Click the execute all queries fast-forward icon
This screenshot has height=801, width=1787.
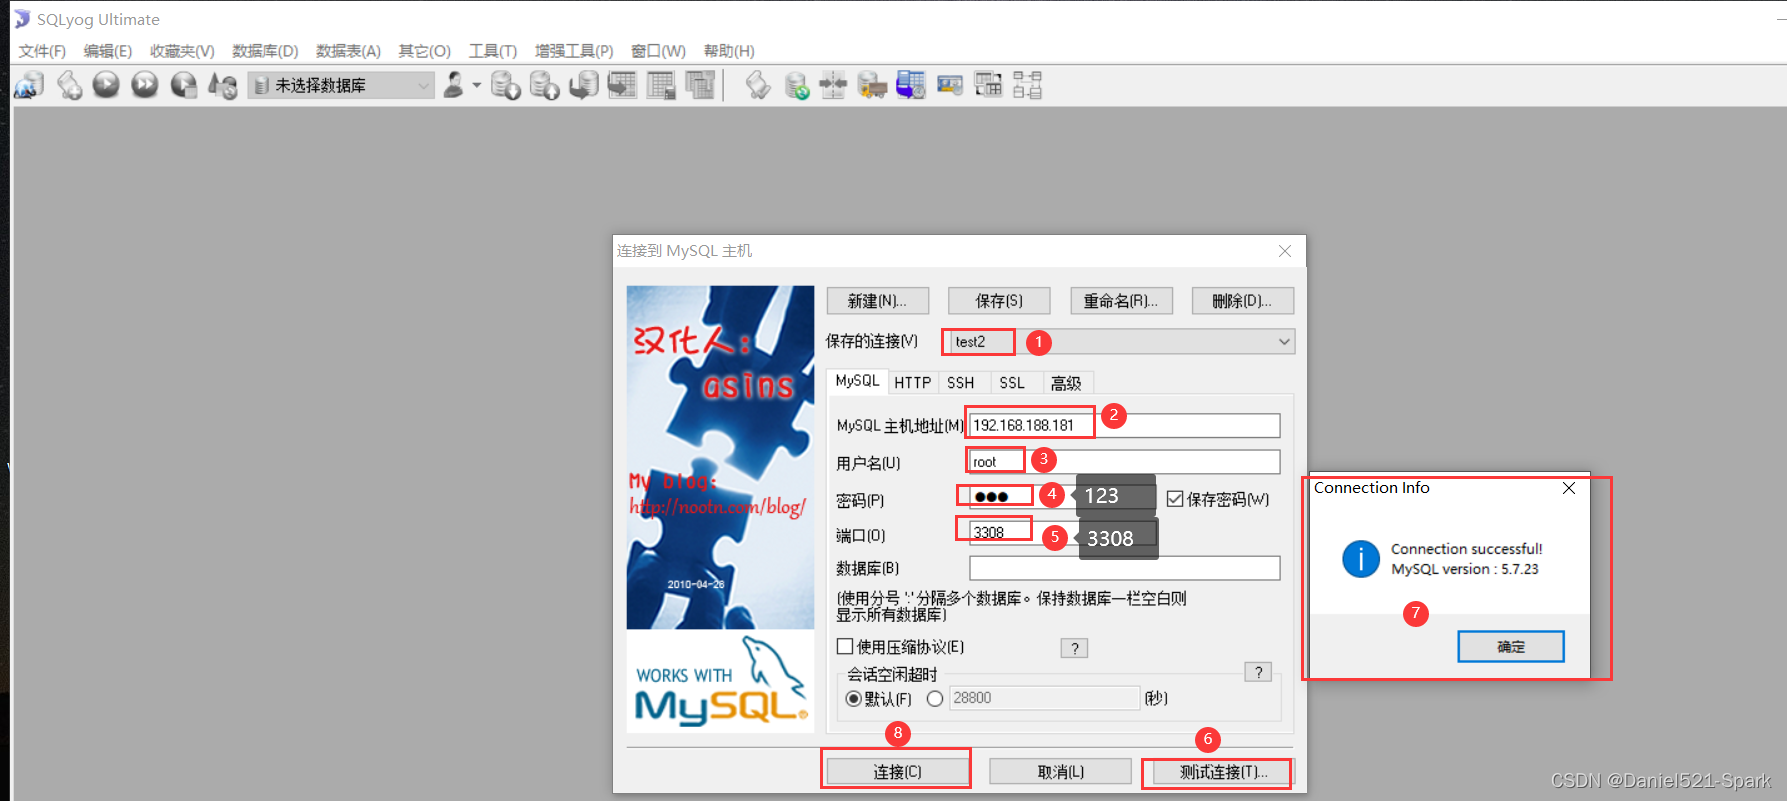pyautogui.click(x=145, y=85)
